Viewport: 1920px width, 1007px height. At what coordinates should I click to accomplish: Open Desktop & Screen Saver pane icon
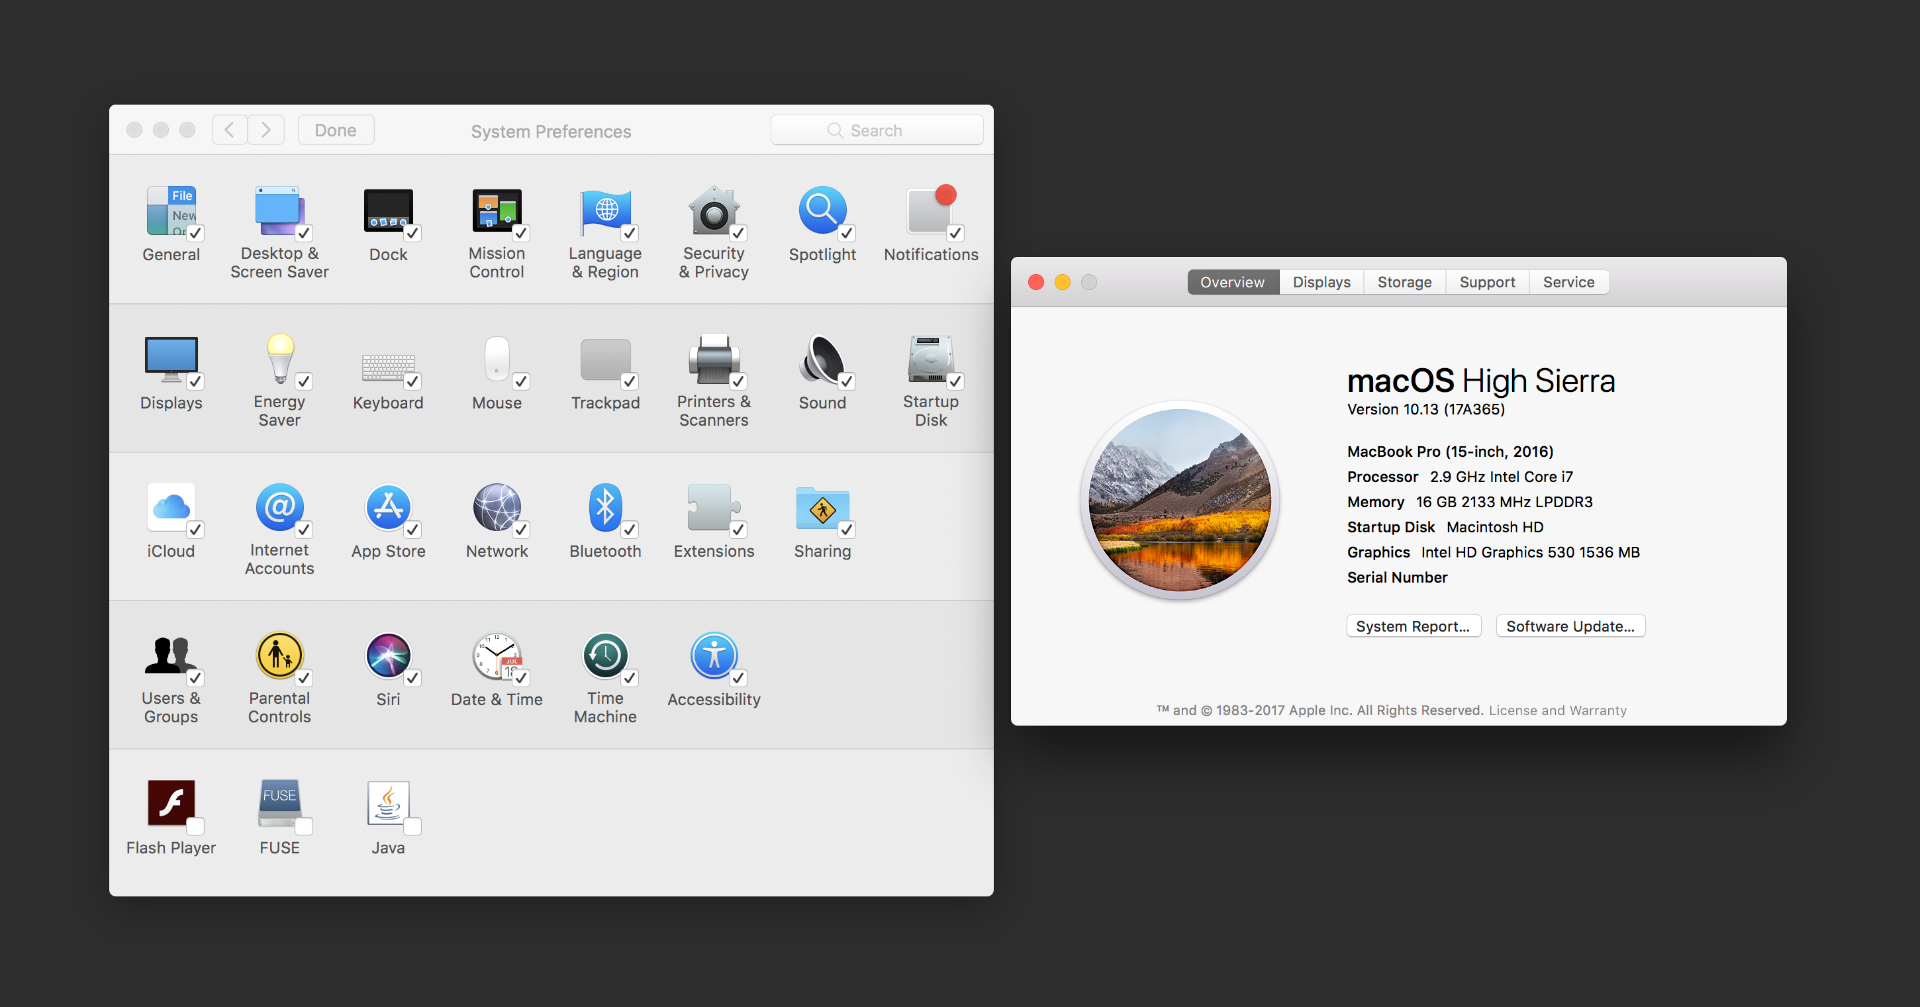(279, 210)
